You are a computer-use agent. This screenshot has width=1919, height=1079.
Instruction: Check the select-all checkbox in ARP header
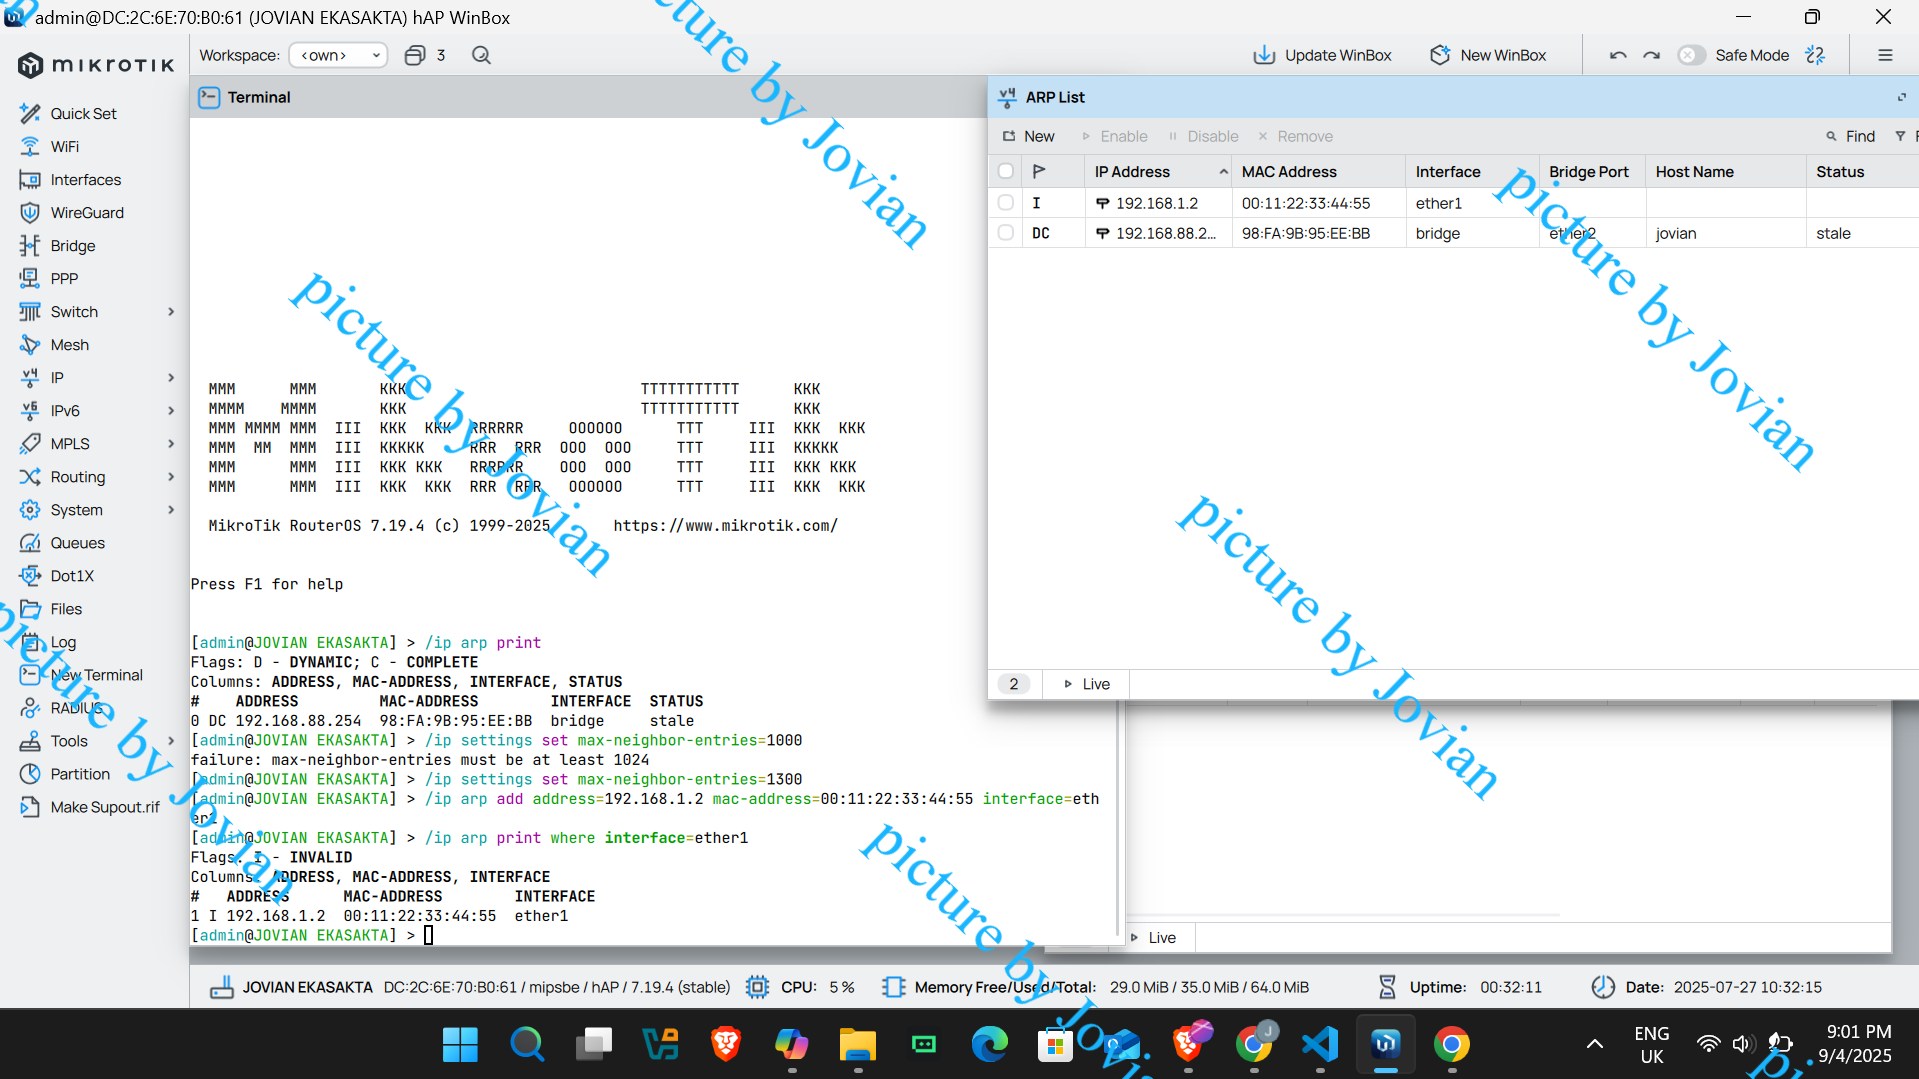click(x=1006, y=171)
